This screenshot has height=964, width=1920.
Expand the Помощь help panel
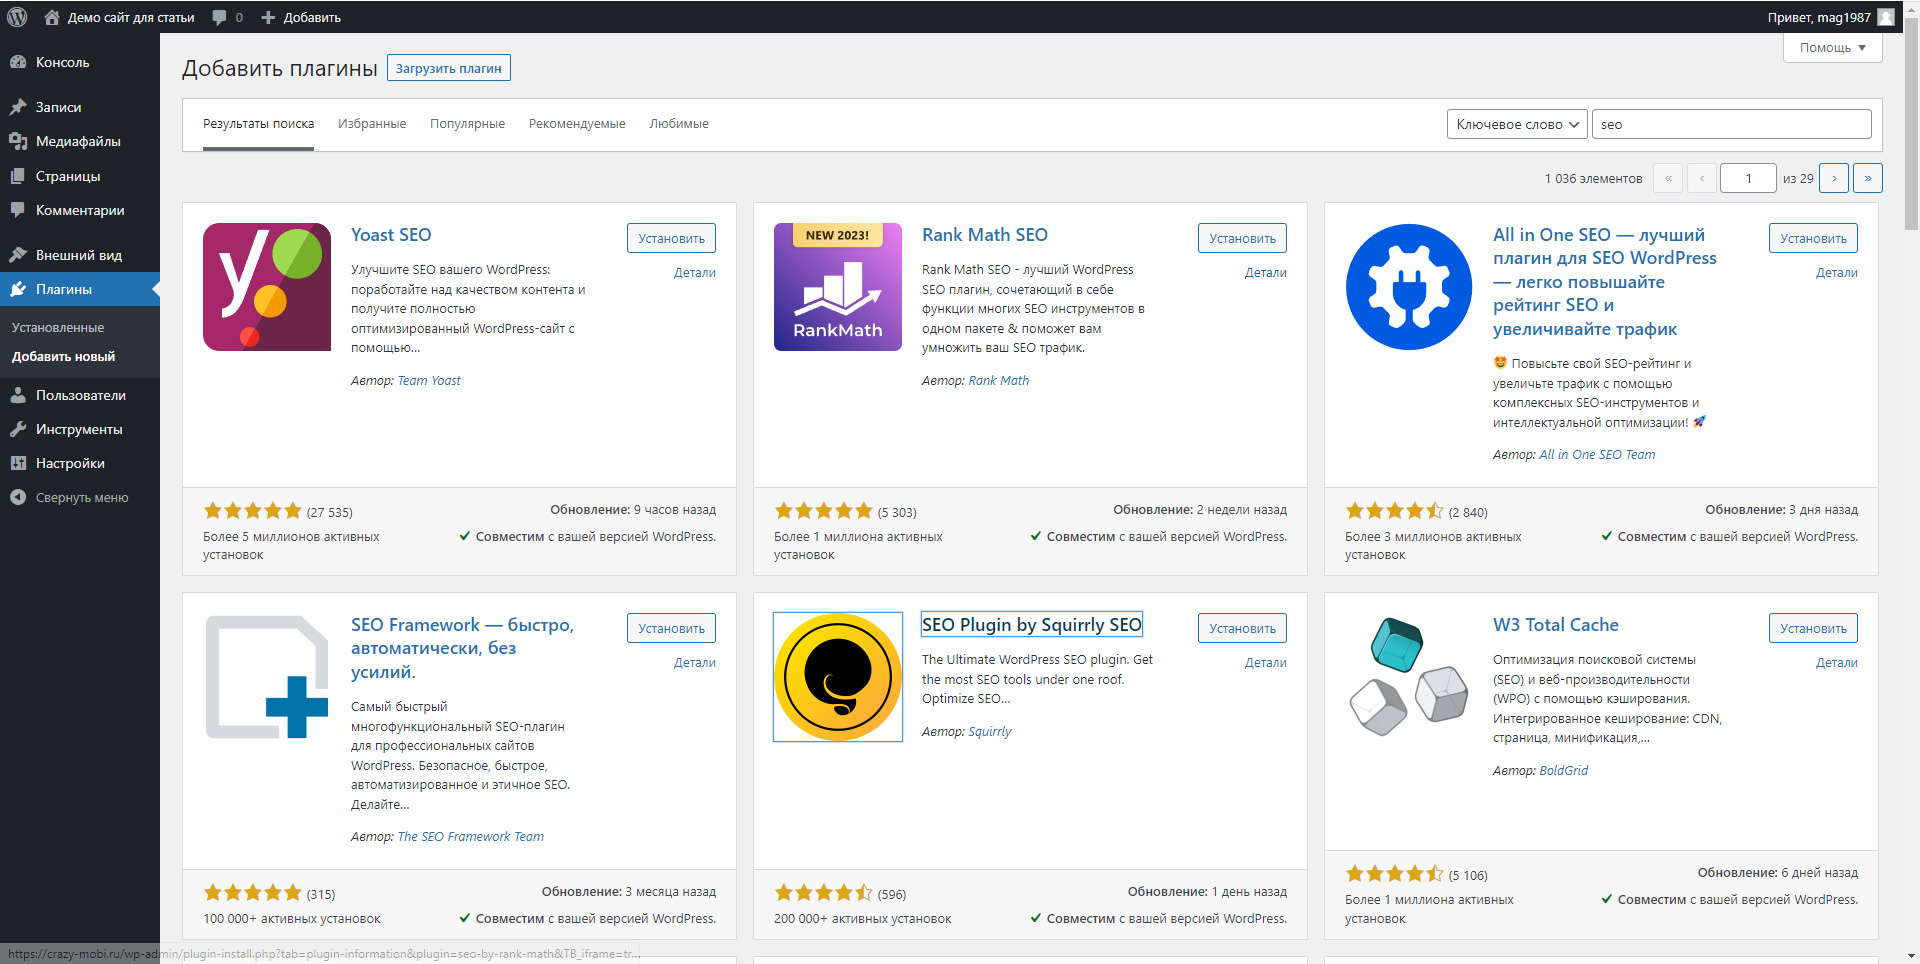click(x=1832, y=47)
